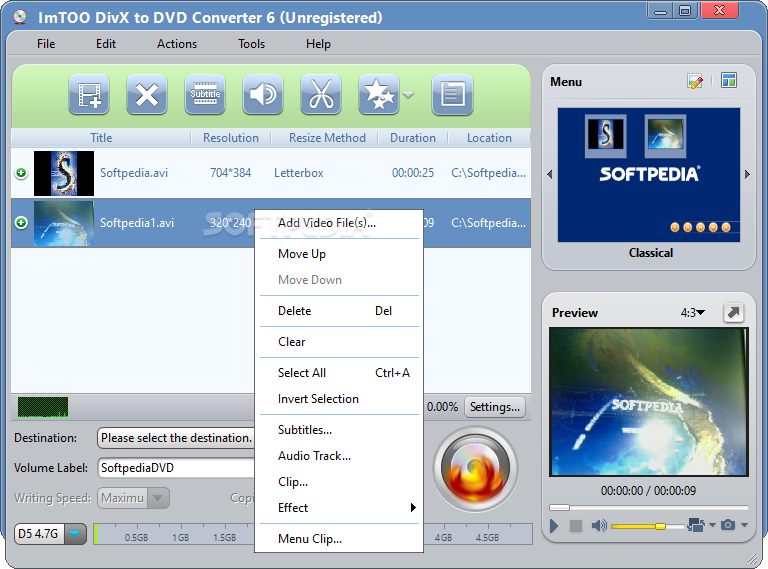Open the menu template edit pencil icon
The image size is (768, 569).
point(695,81)
